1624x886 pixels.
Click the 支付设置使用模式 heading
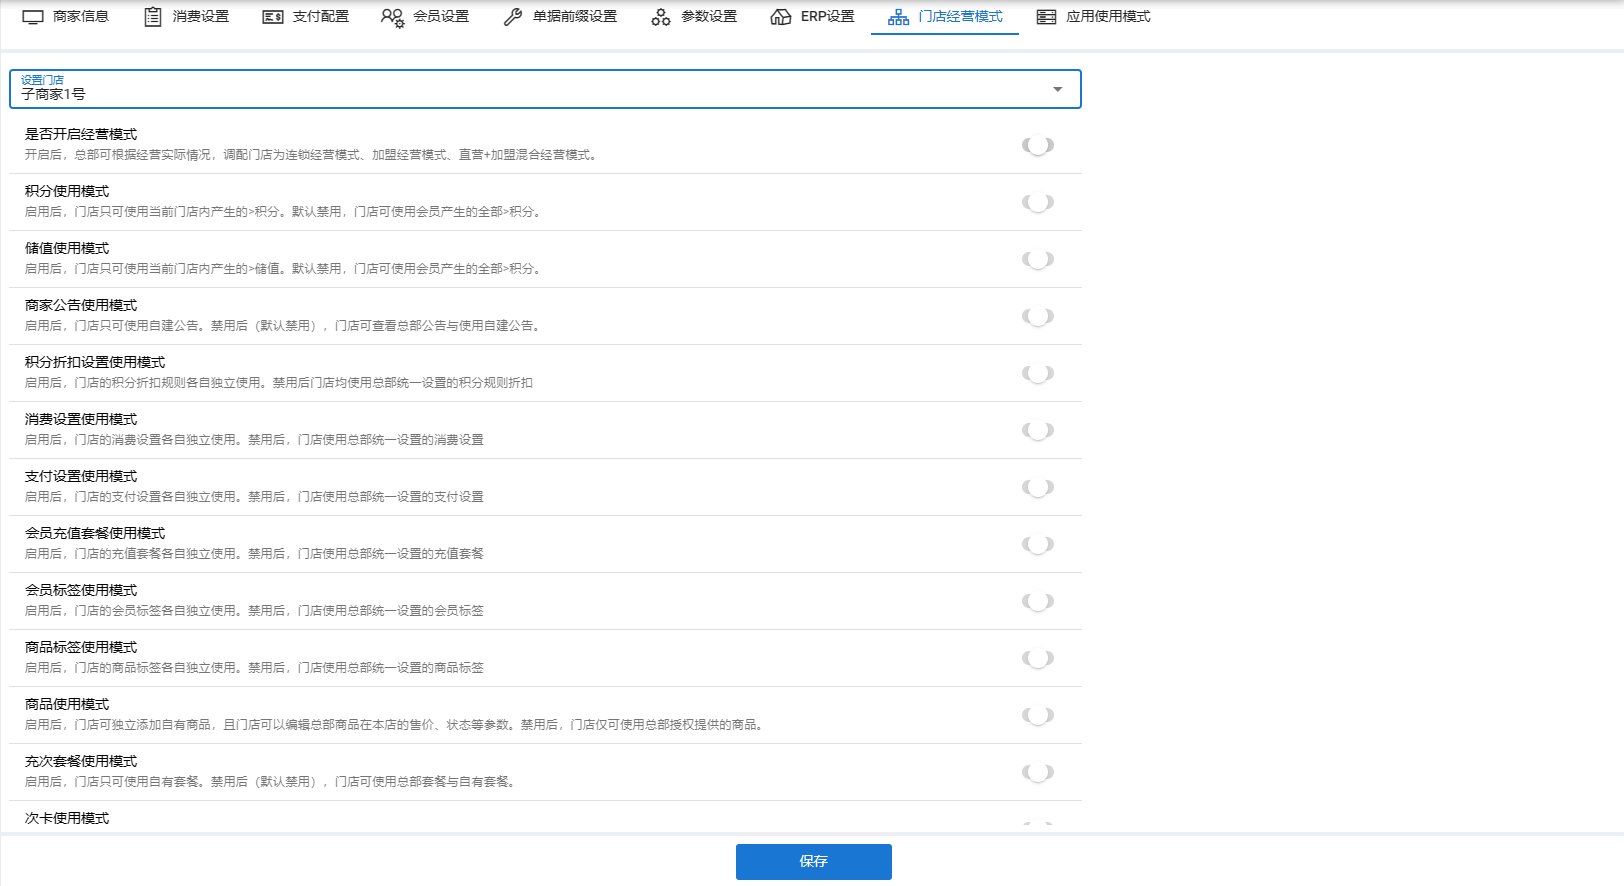pyautogui.click(x=81, y=476)
